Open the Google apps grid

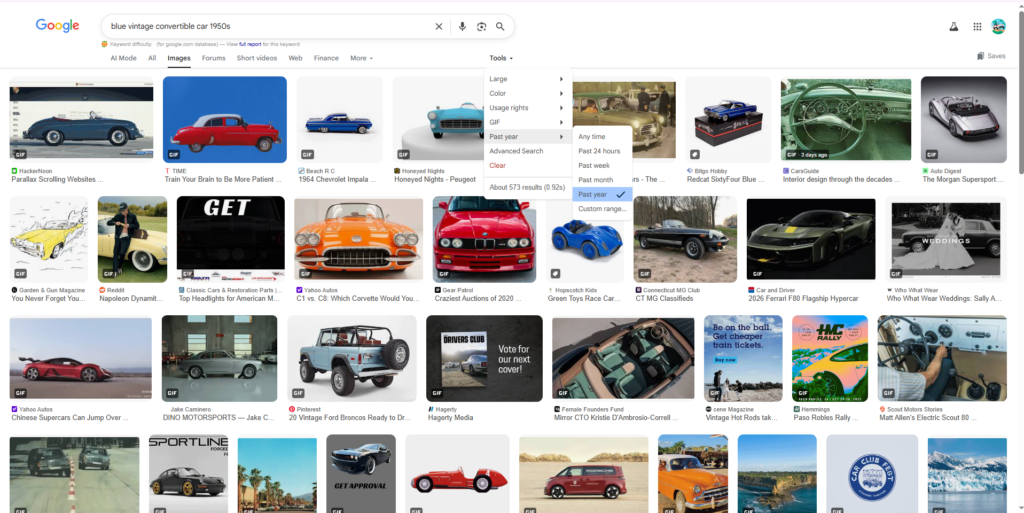(x=977, y=27)
